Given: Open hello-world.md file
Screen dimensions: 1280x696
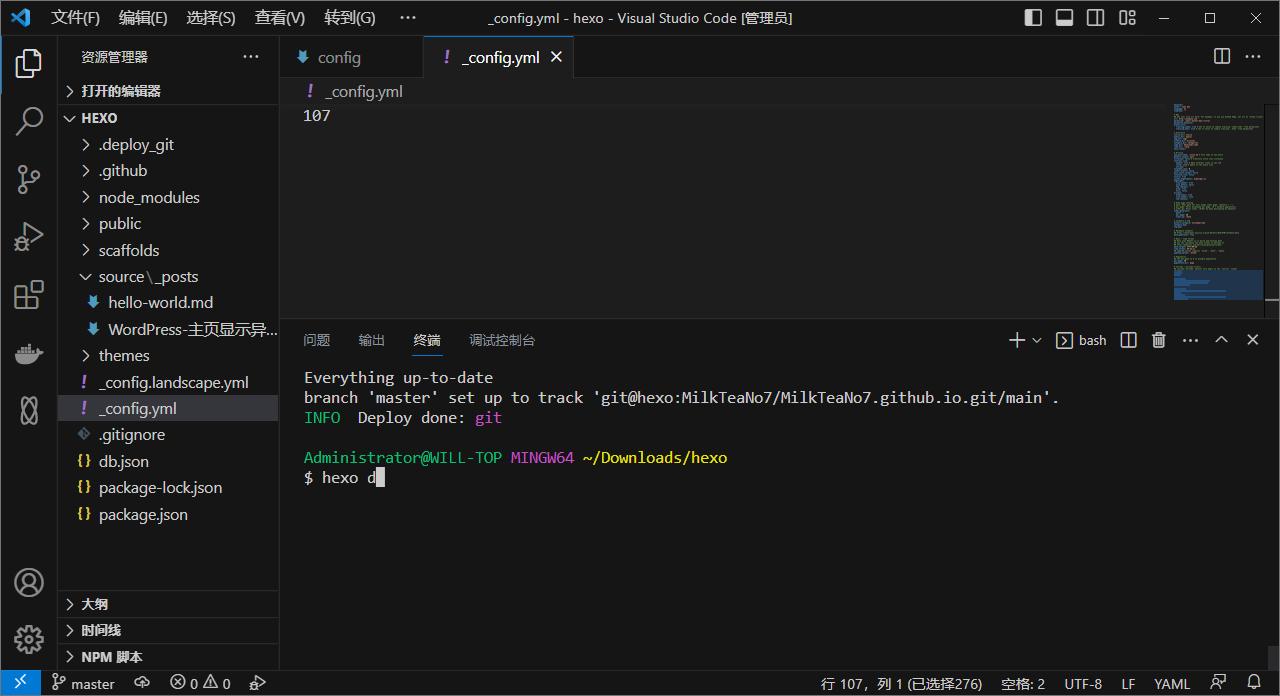Looking at the screenshot, I should click(x=168, y=302).
